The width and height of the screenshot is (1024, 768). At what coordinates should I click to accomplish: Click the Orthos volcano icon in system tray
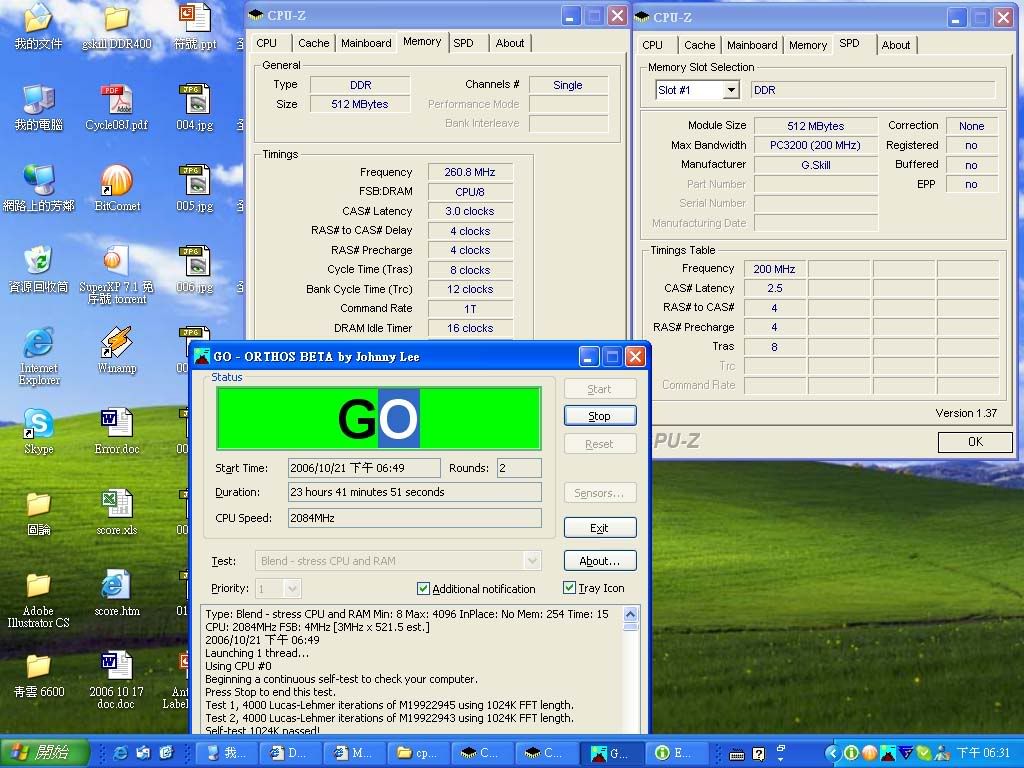click(x=888, y=754)
